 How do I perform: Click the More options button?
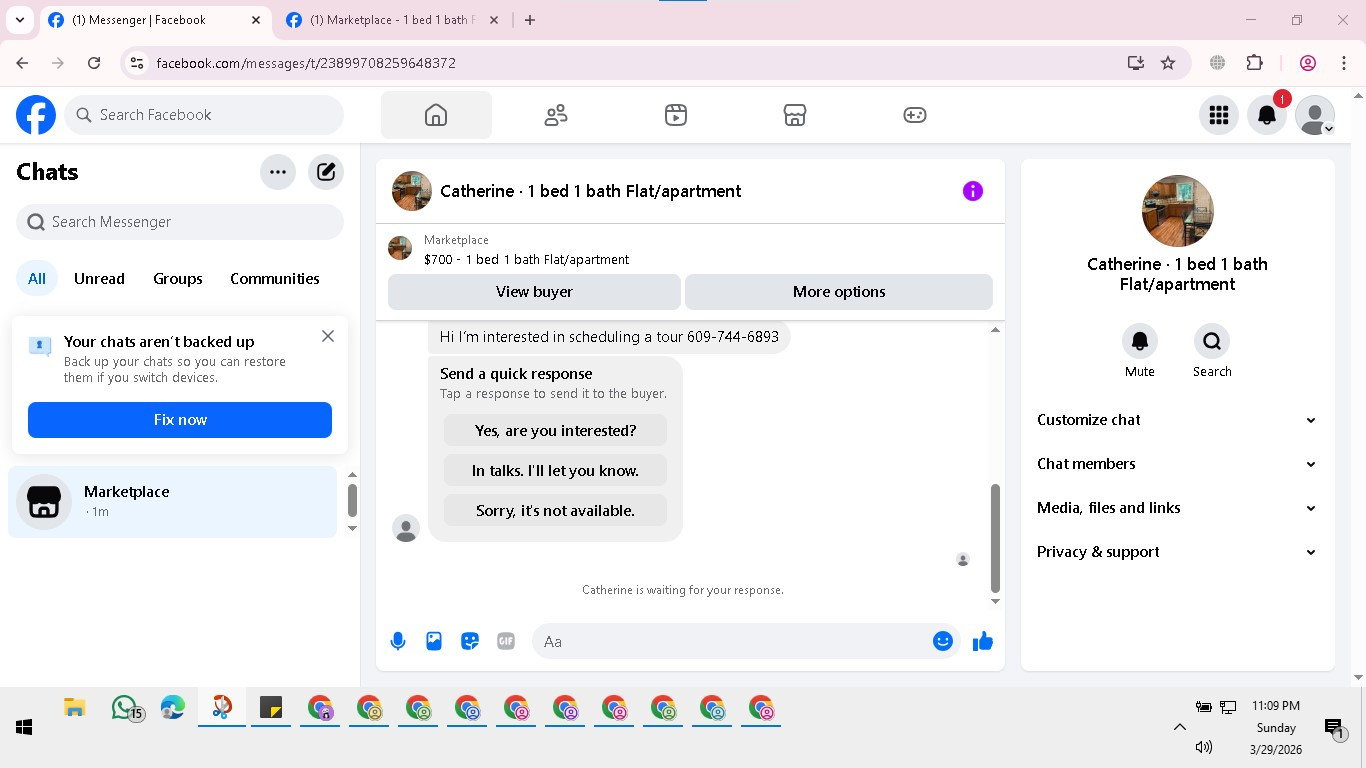click(839, 292)
